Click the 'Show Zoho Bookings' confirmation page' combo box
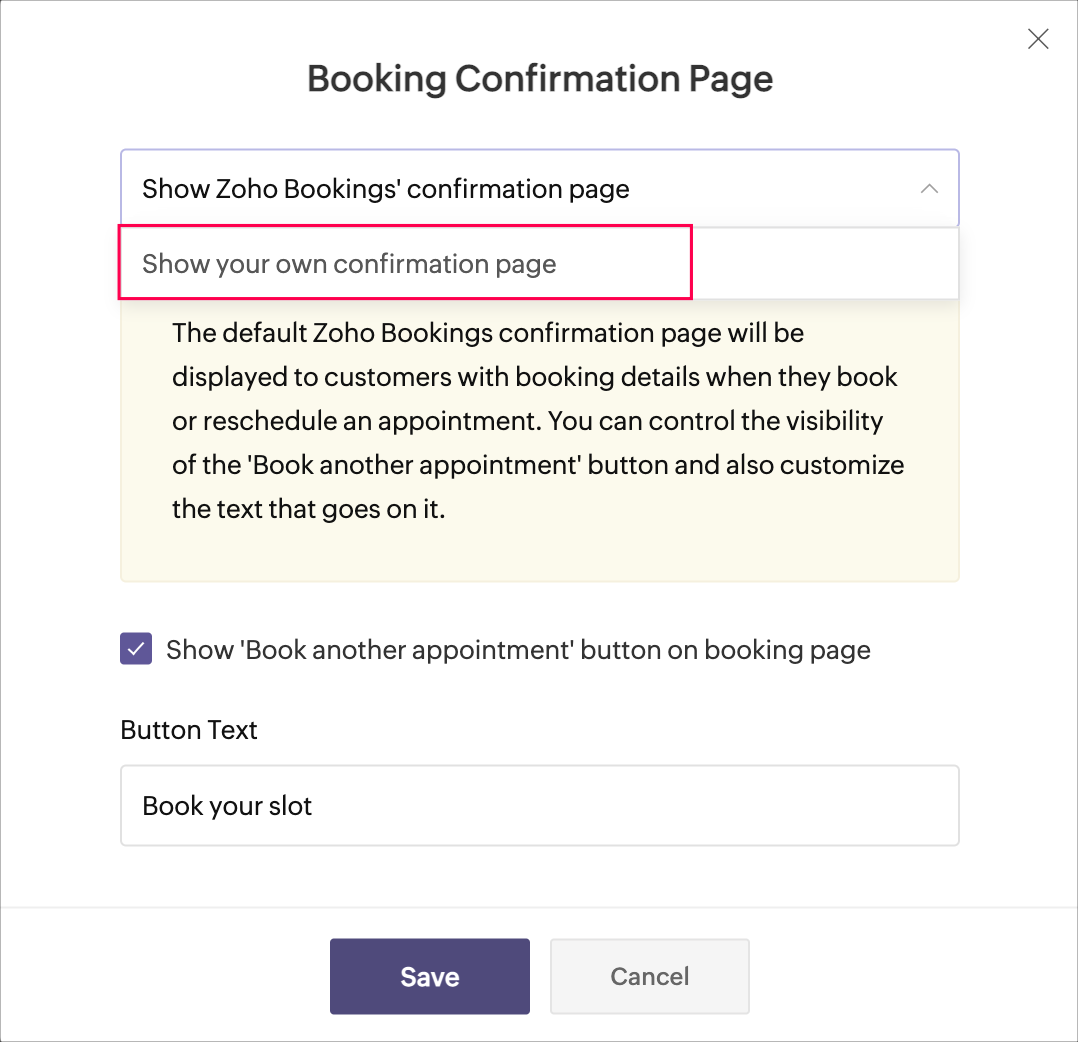Image resolution: width=1078 pixels, height=1042 pixels. point(540,188)
